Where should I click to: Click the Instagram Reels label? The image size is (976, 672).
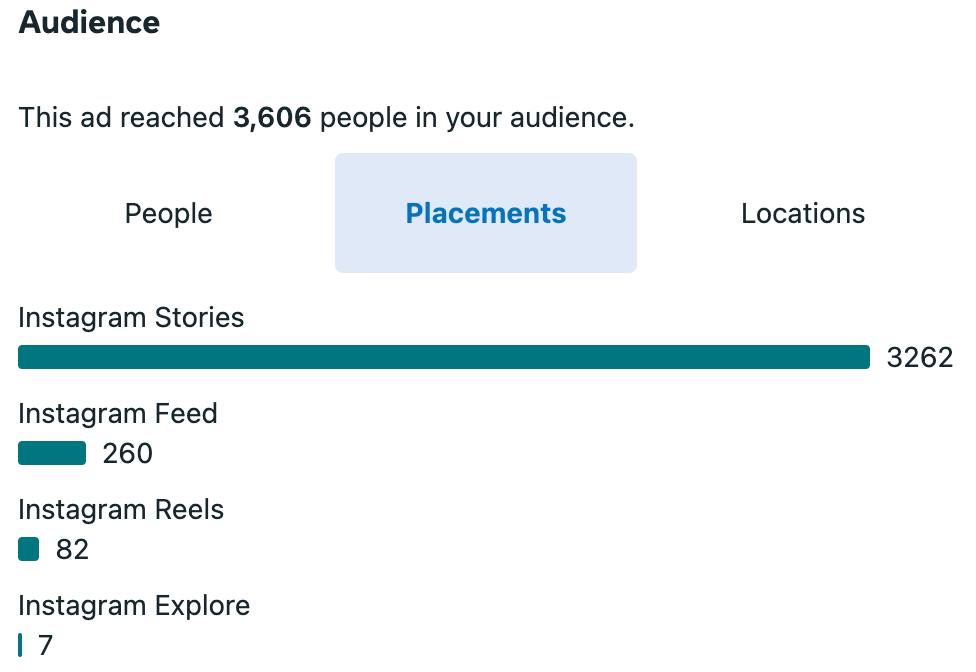click(x=121, y=510)
